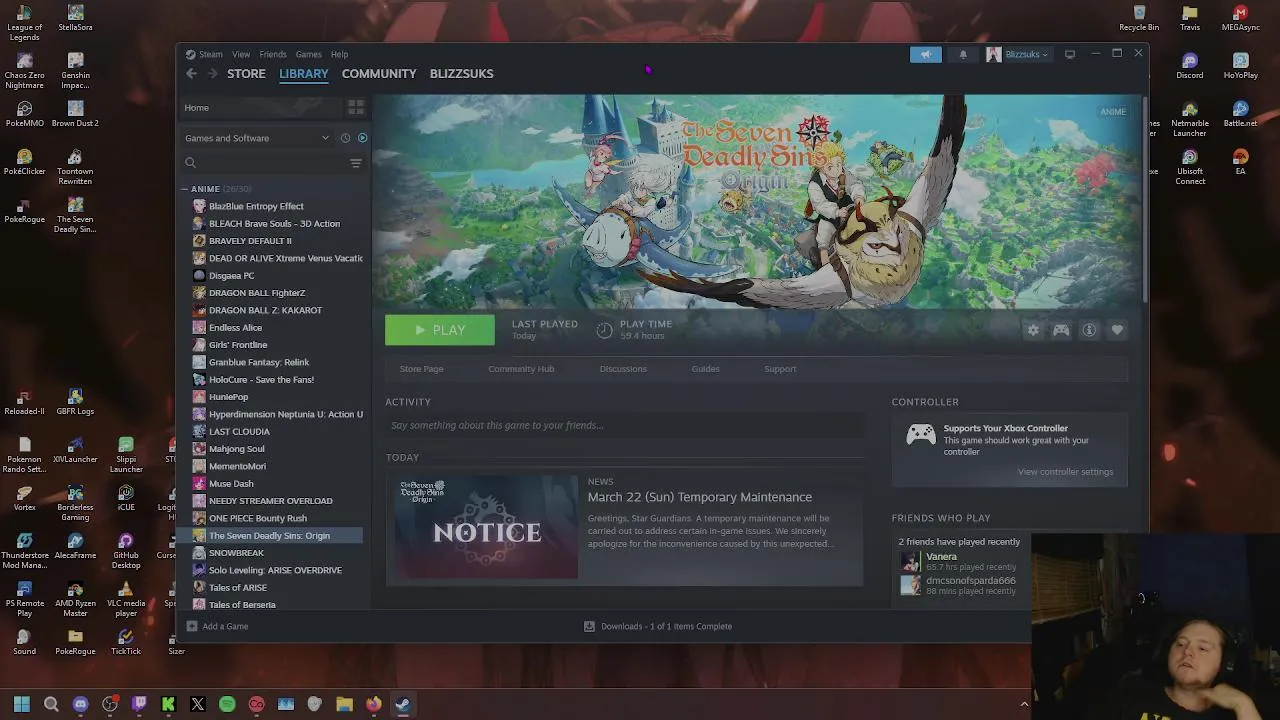This screenshot has height=720, width=1280.
Task: Go forward with the right arrow
Action: (212, 73)
